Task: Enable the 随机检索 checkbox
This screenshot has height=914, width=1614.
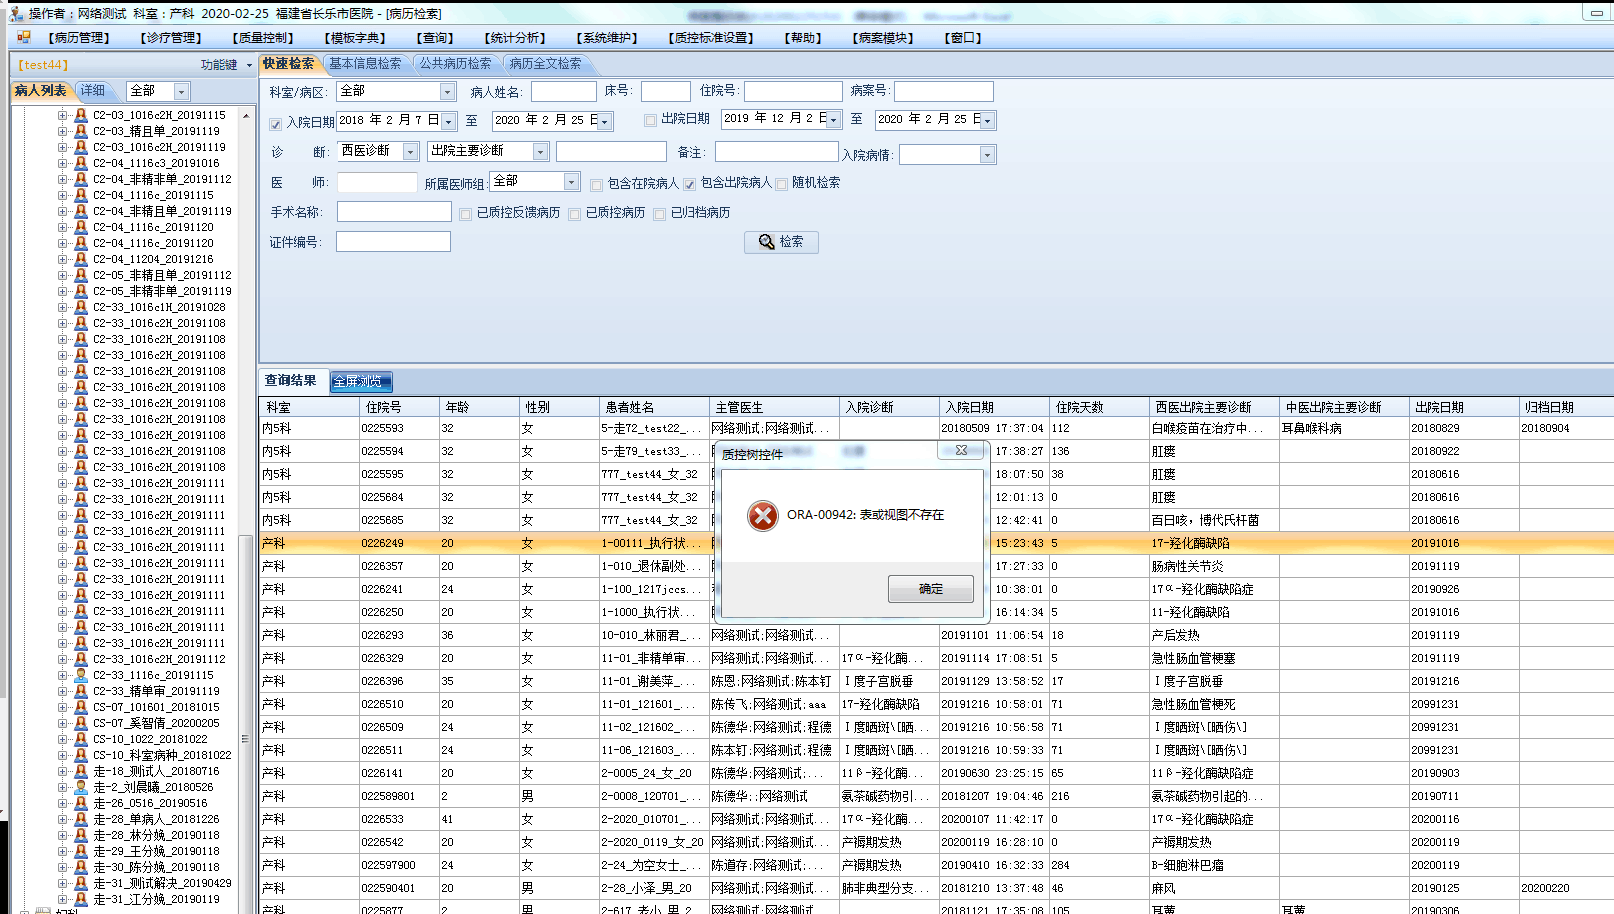Action: (782, 185)
